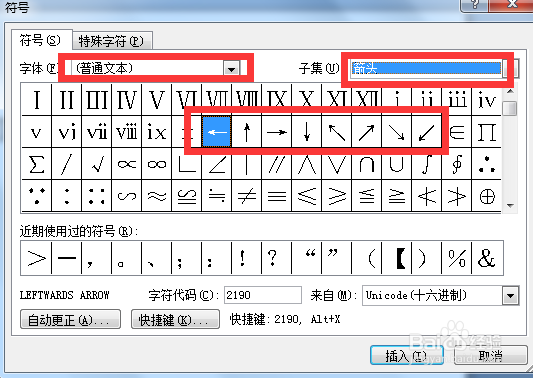Open 自动更正 AutoCorrect settings
Screen dimensions: 533x378
pyautogui.click(x=70, y=320)
